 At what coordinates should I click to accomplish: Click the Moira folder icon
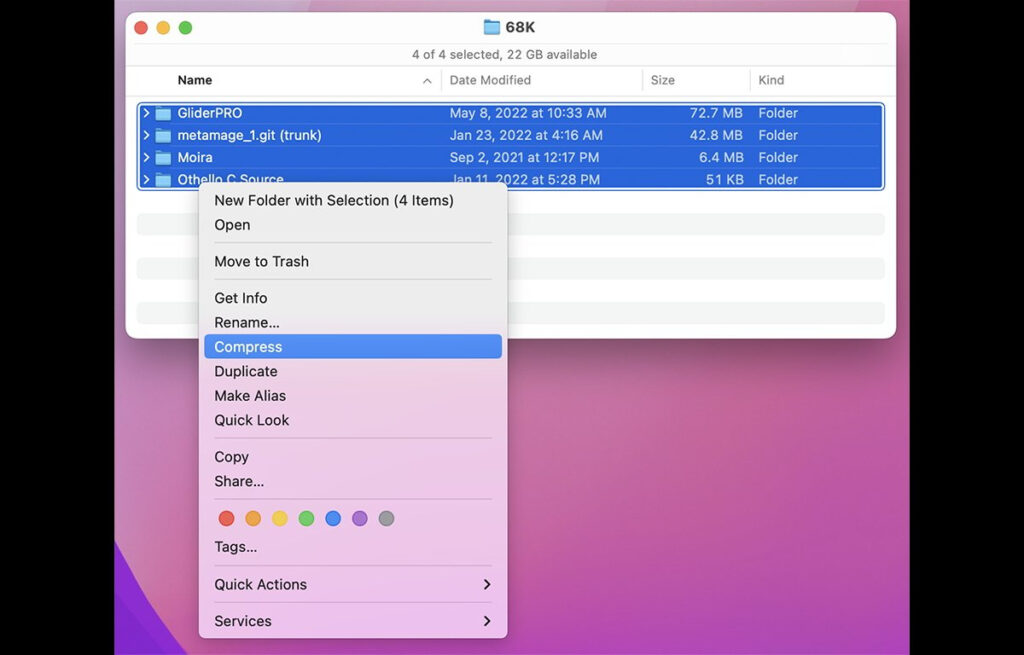tap(163, 158)
